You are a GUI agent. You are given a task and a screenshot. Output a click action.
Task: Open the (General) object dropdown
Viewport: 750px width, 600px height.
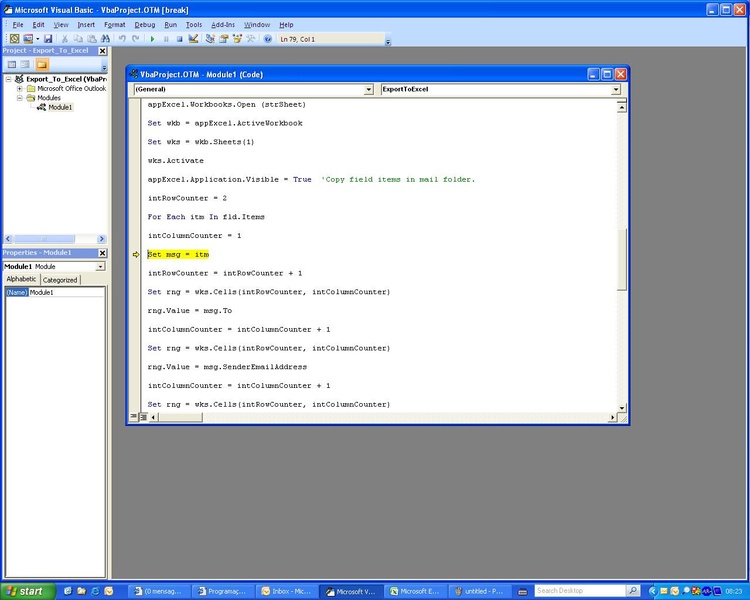click(x=368, y=89)
